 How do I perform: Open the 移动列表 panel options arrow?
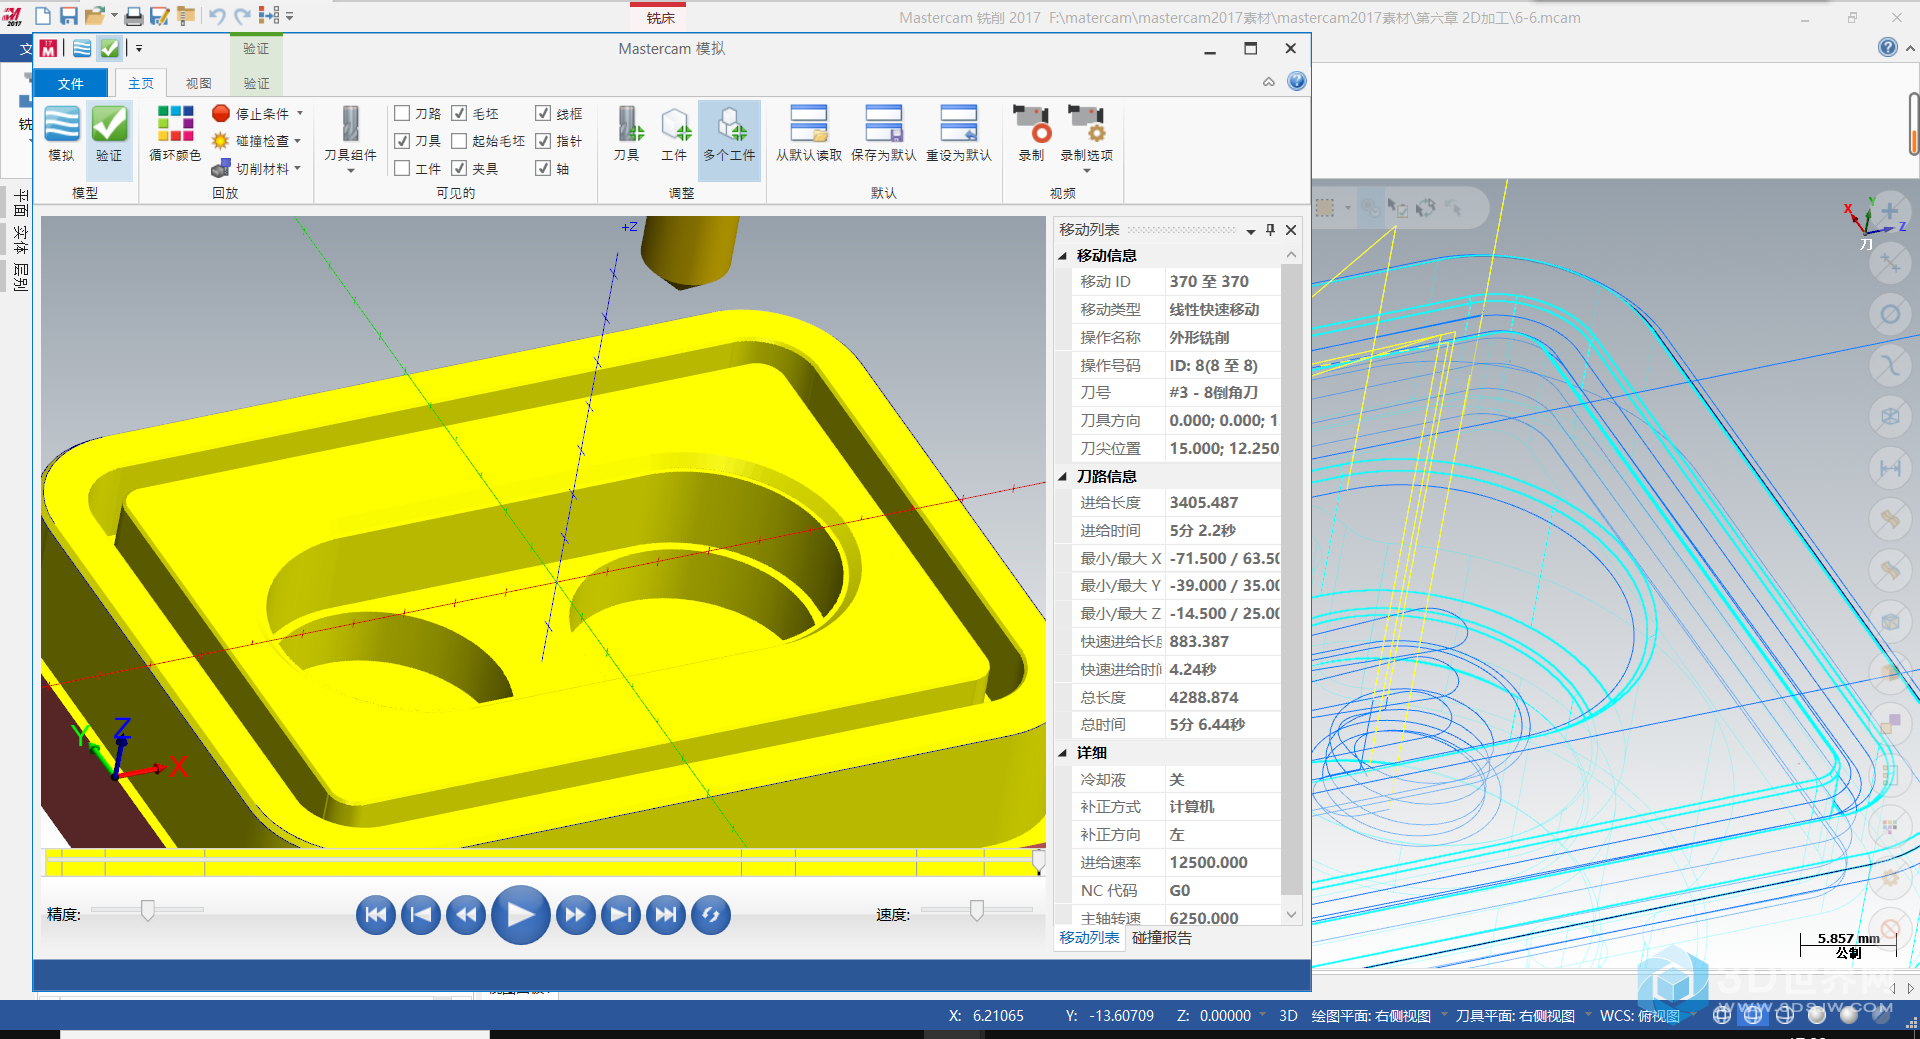point(1250,231)
